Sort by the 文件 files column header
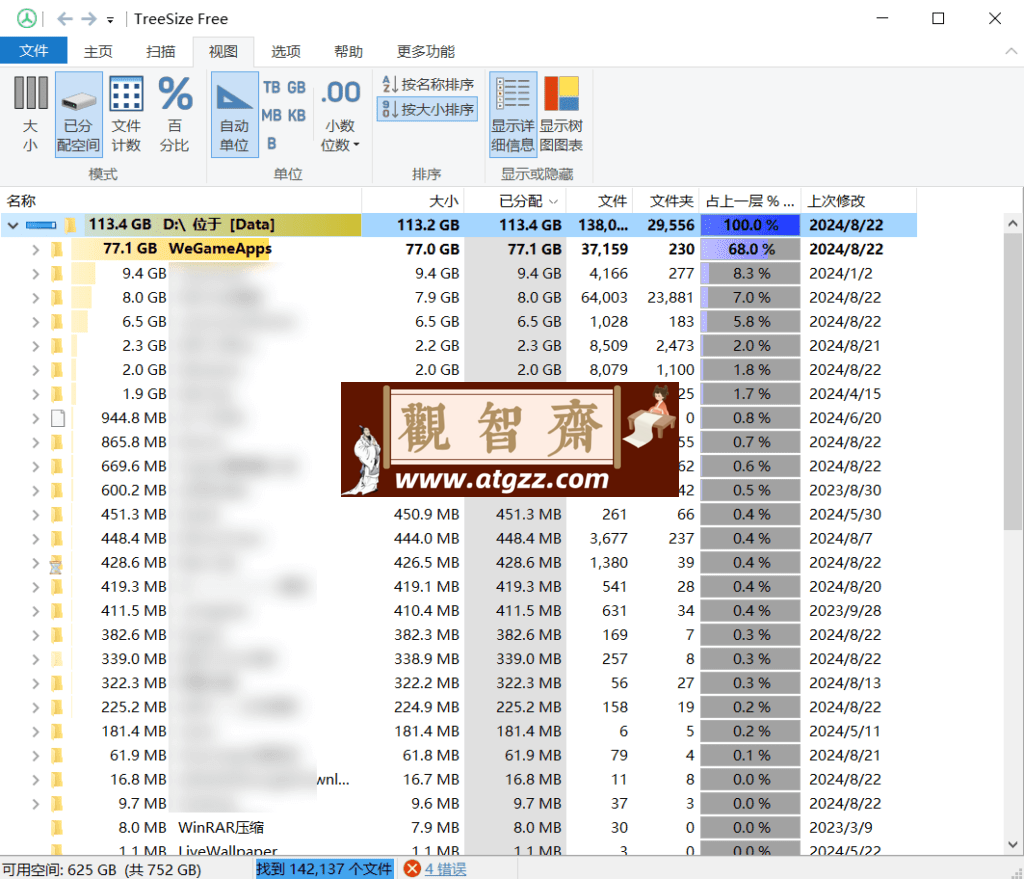1024x879 pixels. [x=599, y=201]
